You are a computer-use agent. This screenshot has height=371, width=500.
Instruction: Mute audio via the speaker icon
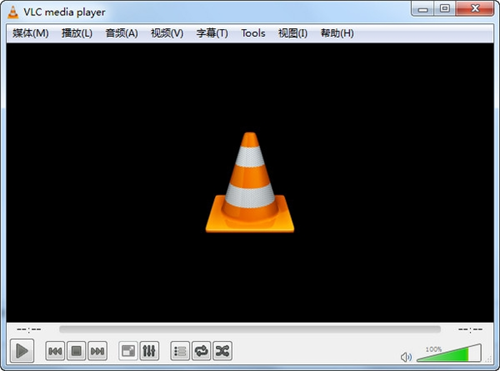(x=406, y=357)
